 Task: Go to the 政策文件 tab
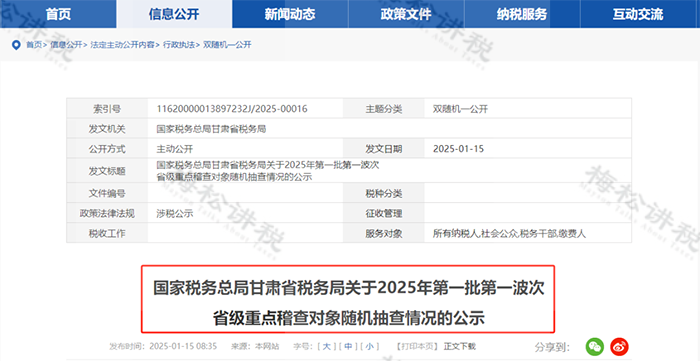pyautogui.click(x=406, y=14)
